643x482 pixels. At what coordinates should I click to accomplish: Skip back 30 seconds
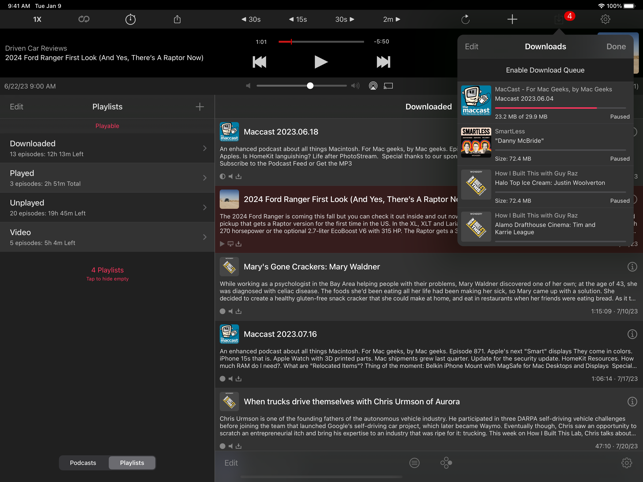[x=251, y=19]
